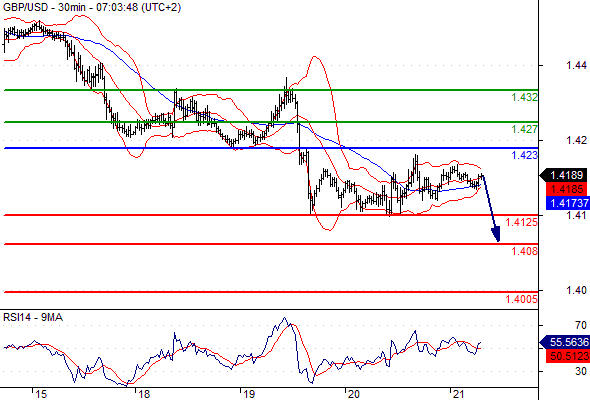
Task: Click the RSI 70 overbought axis label
Action: point(581,325)
